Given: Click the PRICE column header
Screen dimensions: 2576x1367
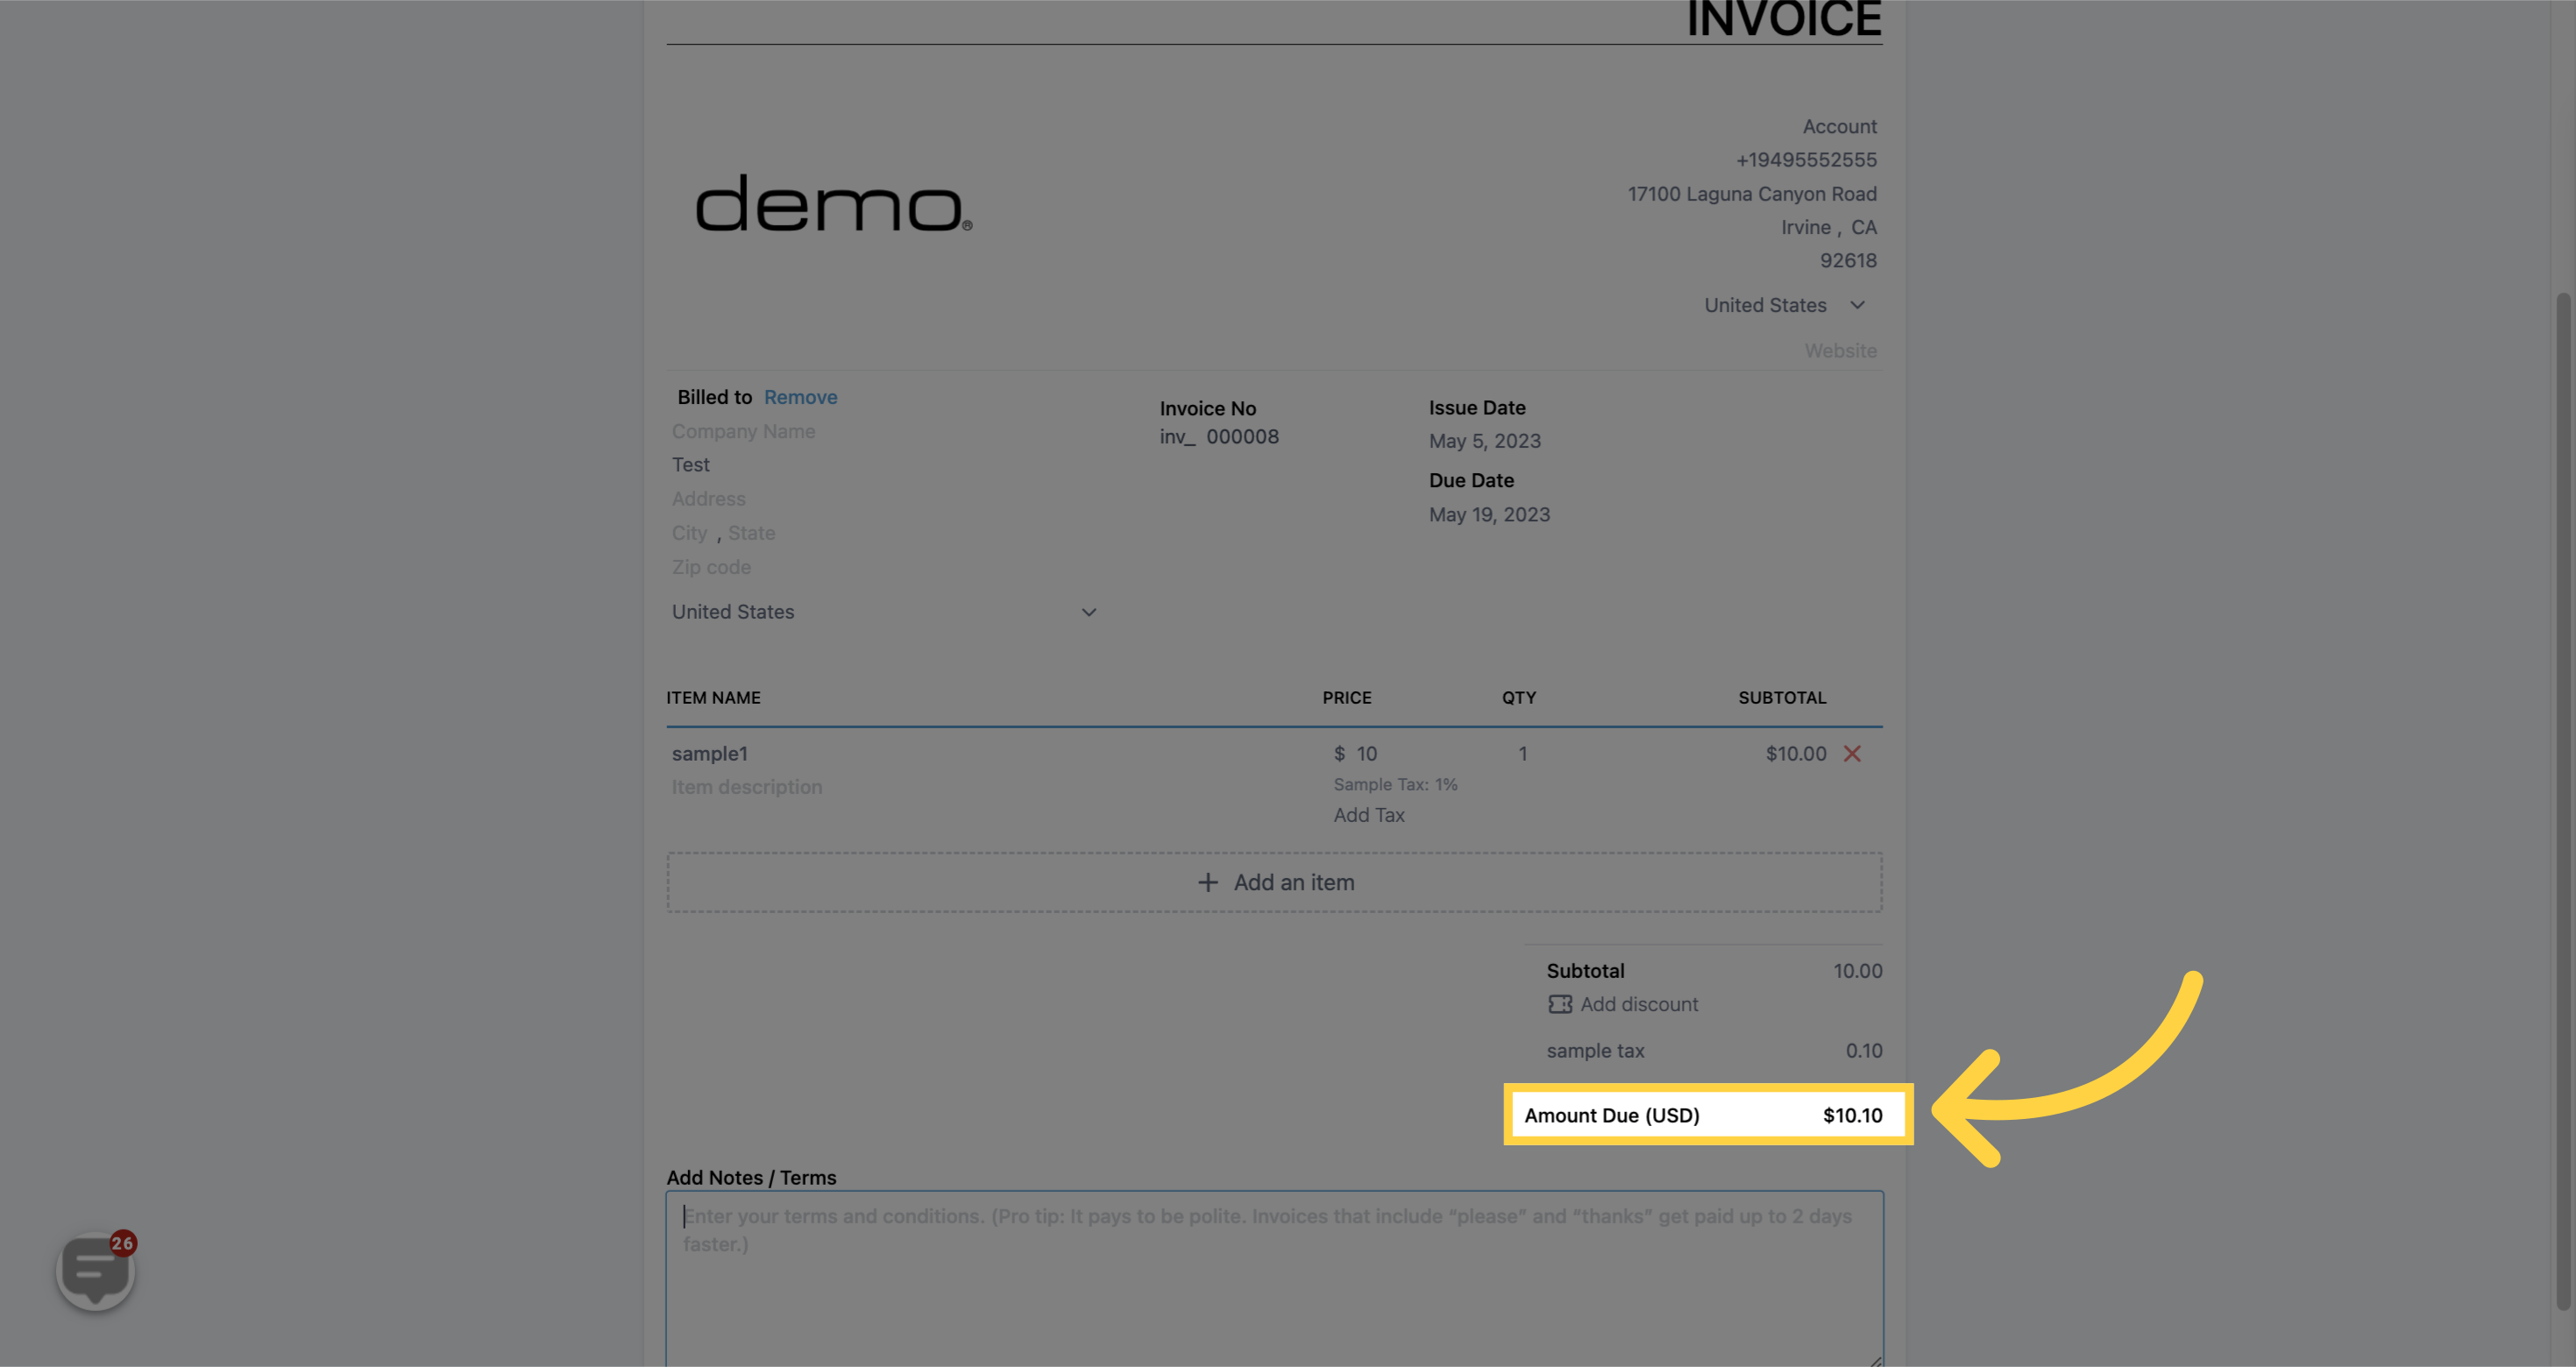Looking at the screenshot, I should tap(1346, 698).
